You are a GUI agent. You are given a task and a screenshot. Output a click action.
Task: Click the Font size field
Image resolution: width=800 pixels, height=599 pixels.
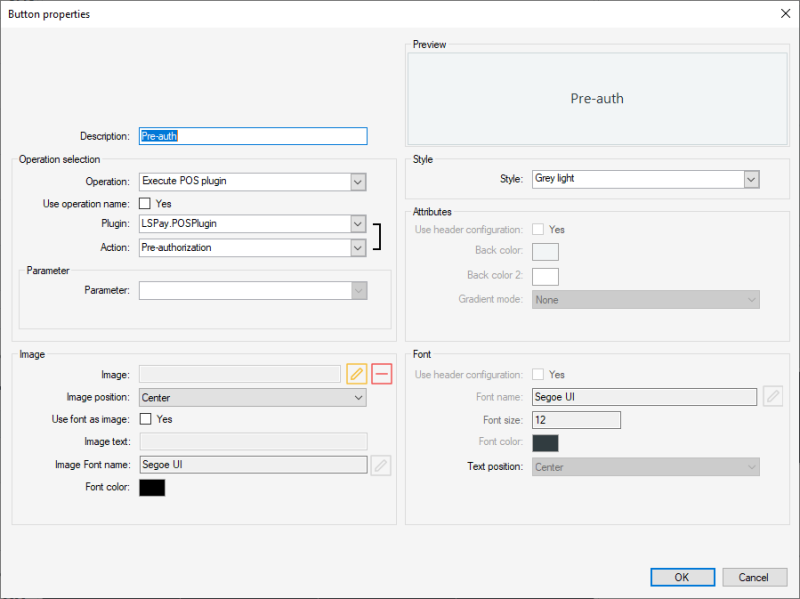tap(577, 420)
